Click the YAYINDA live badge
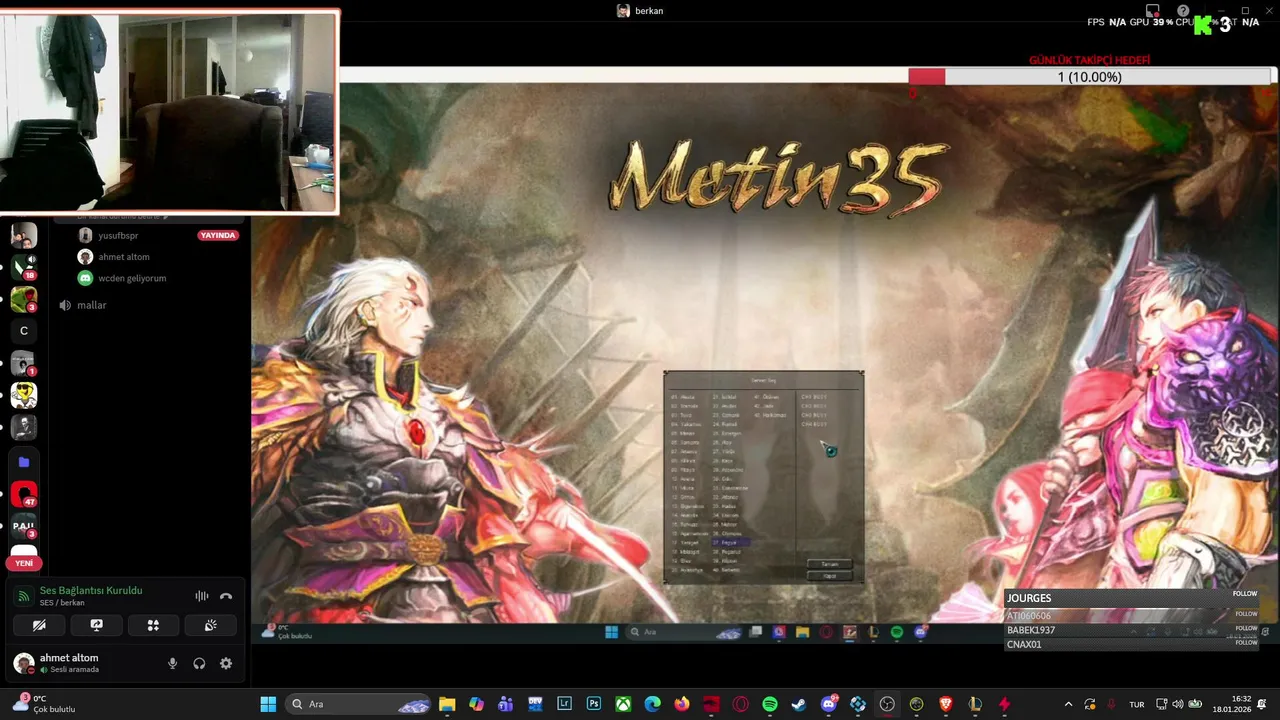Screen dimensions: 1280x720 click(x=218, y=236)
